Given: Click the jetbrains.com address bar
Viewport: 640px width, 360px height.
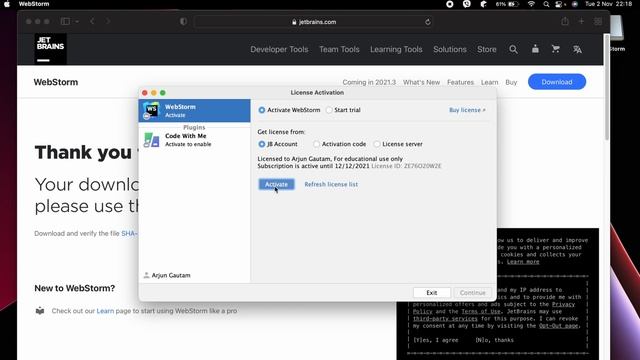Looking at the screenshot, I should pyautogui.click(x=313, y=22).
